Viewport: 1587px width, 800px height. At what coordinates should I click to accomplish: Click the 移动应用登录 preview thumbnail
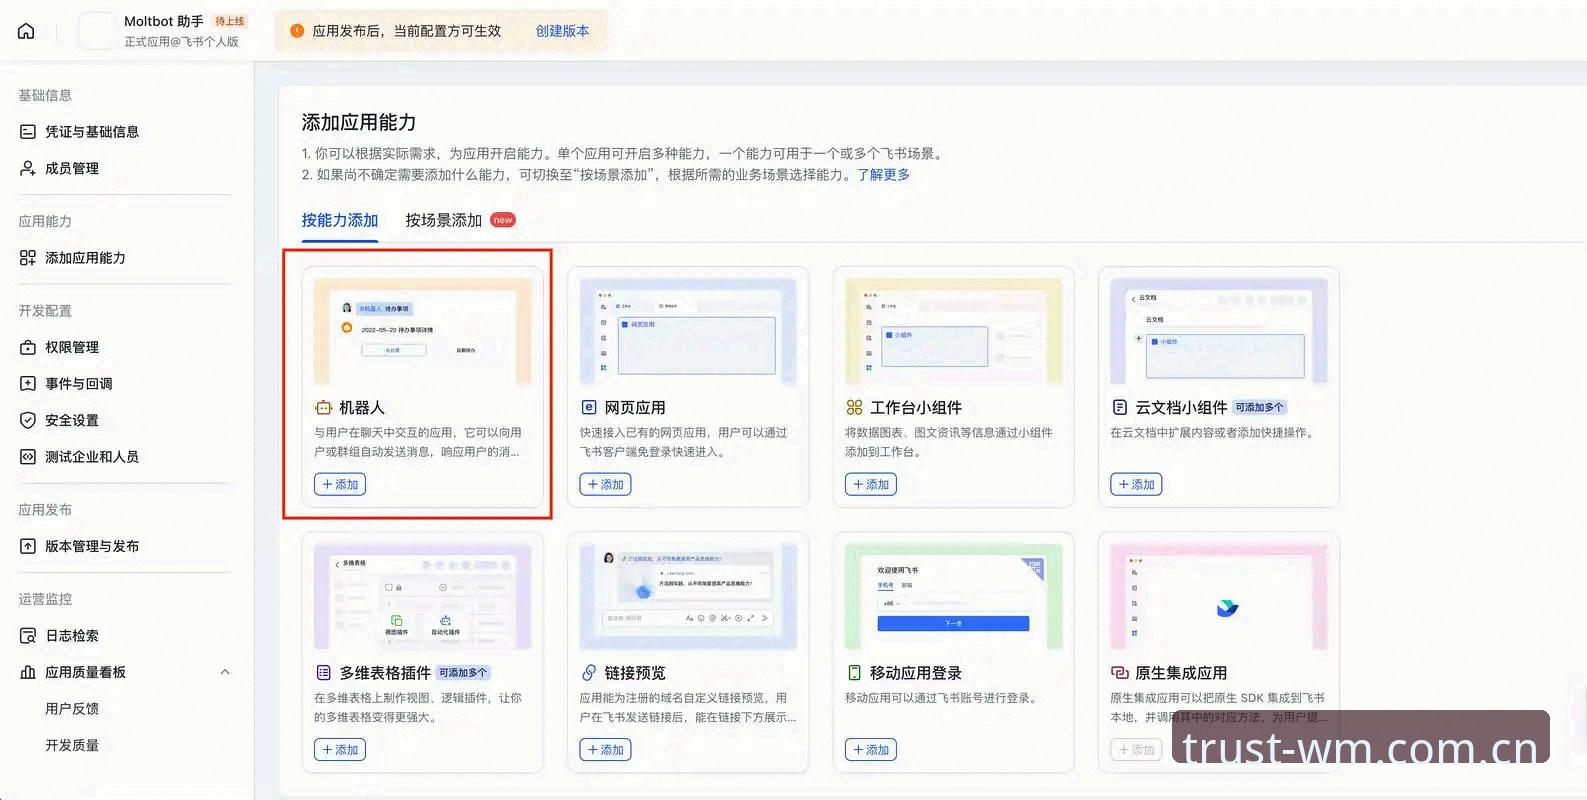pyautogui.click(x=954, y=597)
